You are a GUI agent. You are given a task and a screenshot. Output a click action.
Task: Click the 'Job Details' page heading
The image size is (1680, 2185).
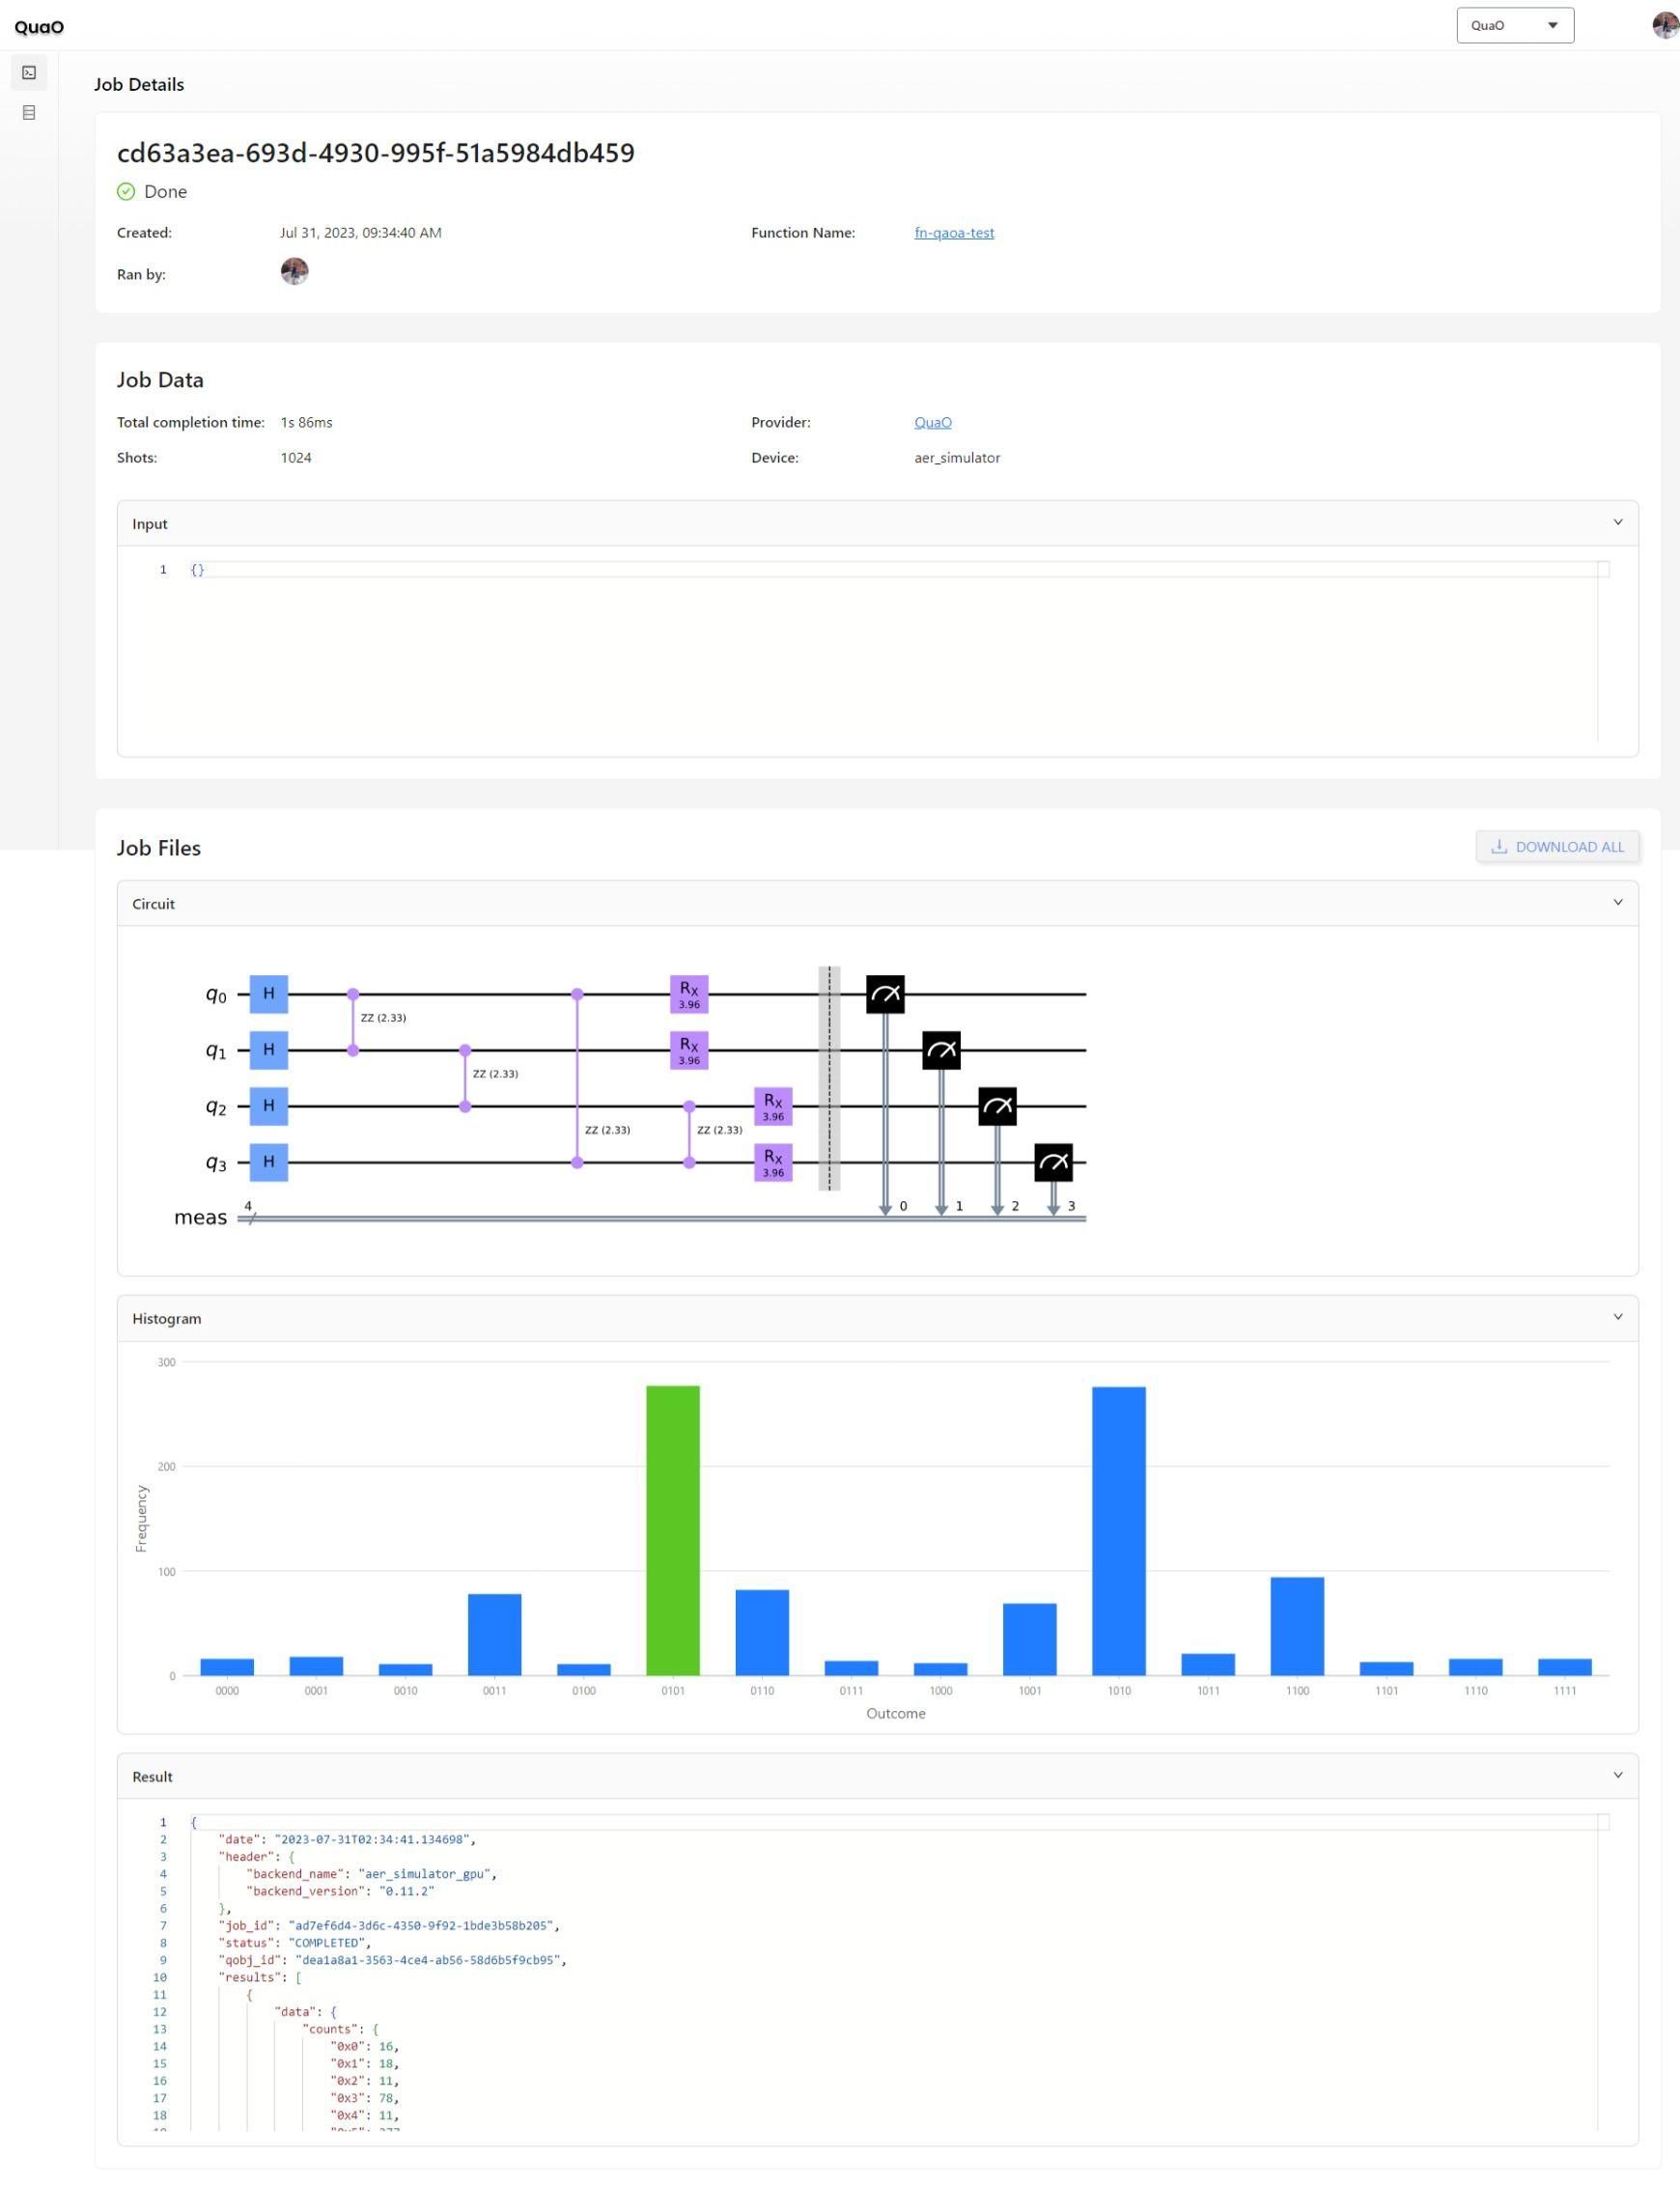click(139, 84)
